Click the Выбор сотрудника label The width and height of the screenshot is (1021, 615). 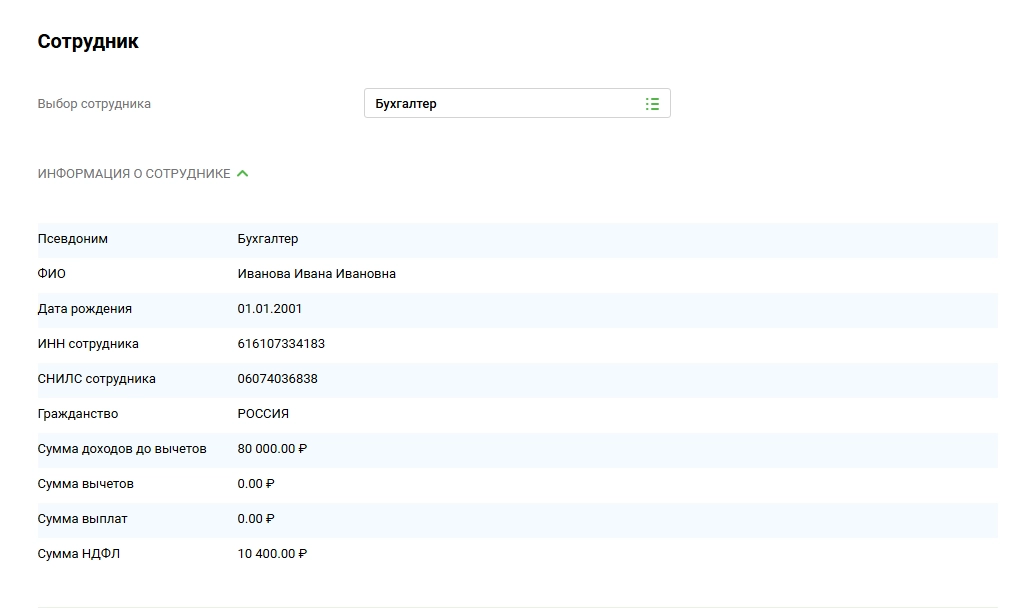(94, 104)
